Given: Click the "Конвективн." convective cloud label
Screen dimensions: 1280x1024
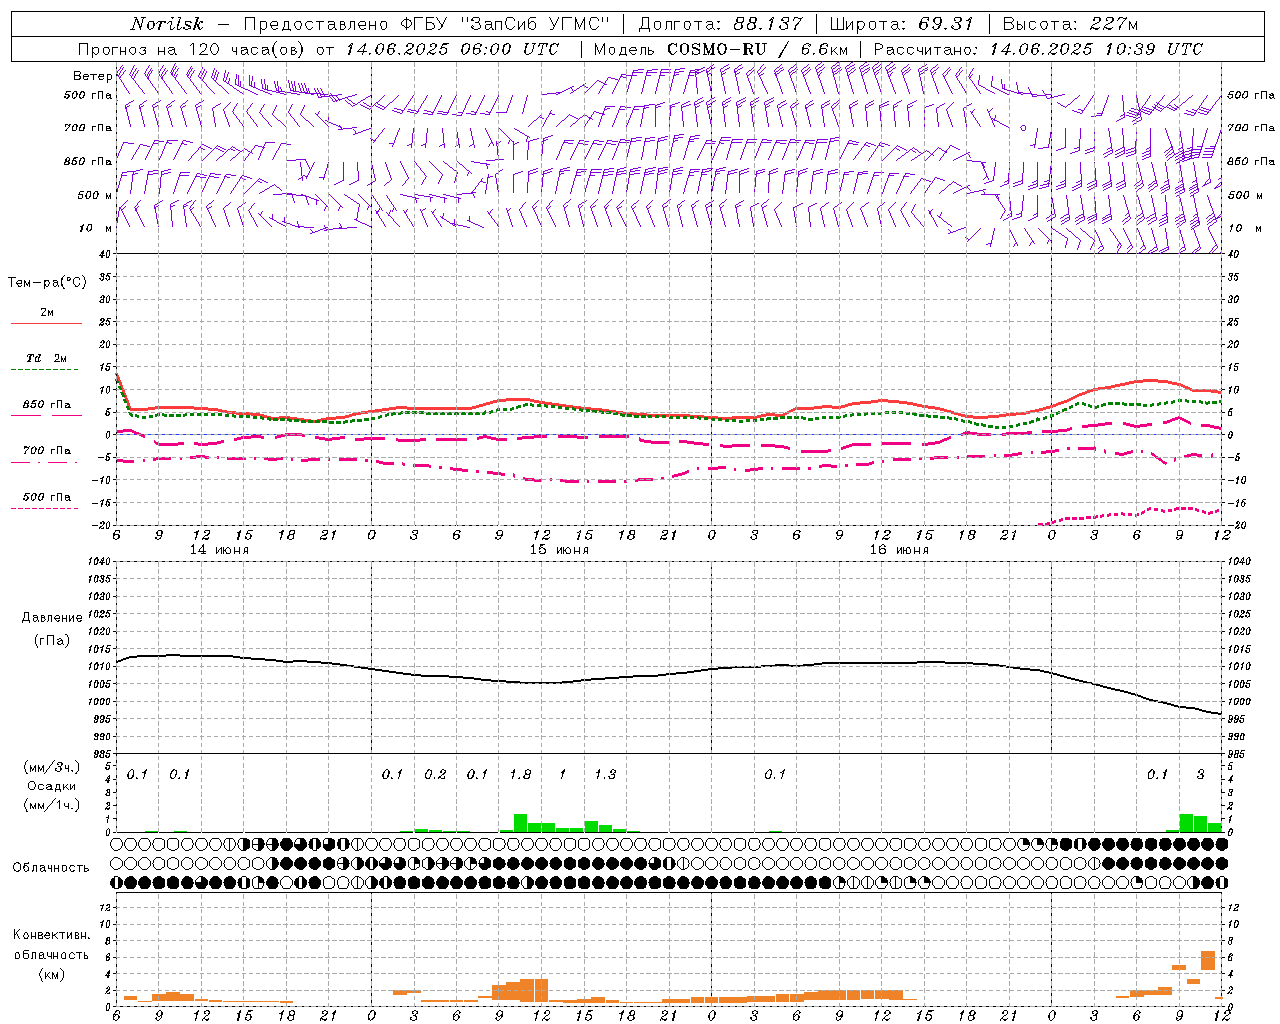Looking at the screenshot, I should 51,935.
